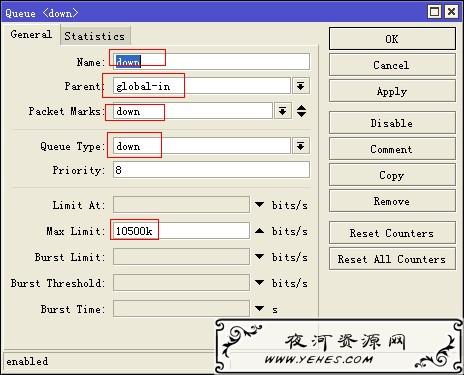
Task: Close the Queue down window
Action: 451,12
